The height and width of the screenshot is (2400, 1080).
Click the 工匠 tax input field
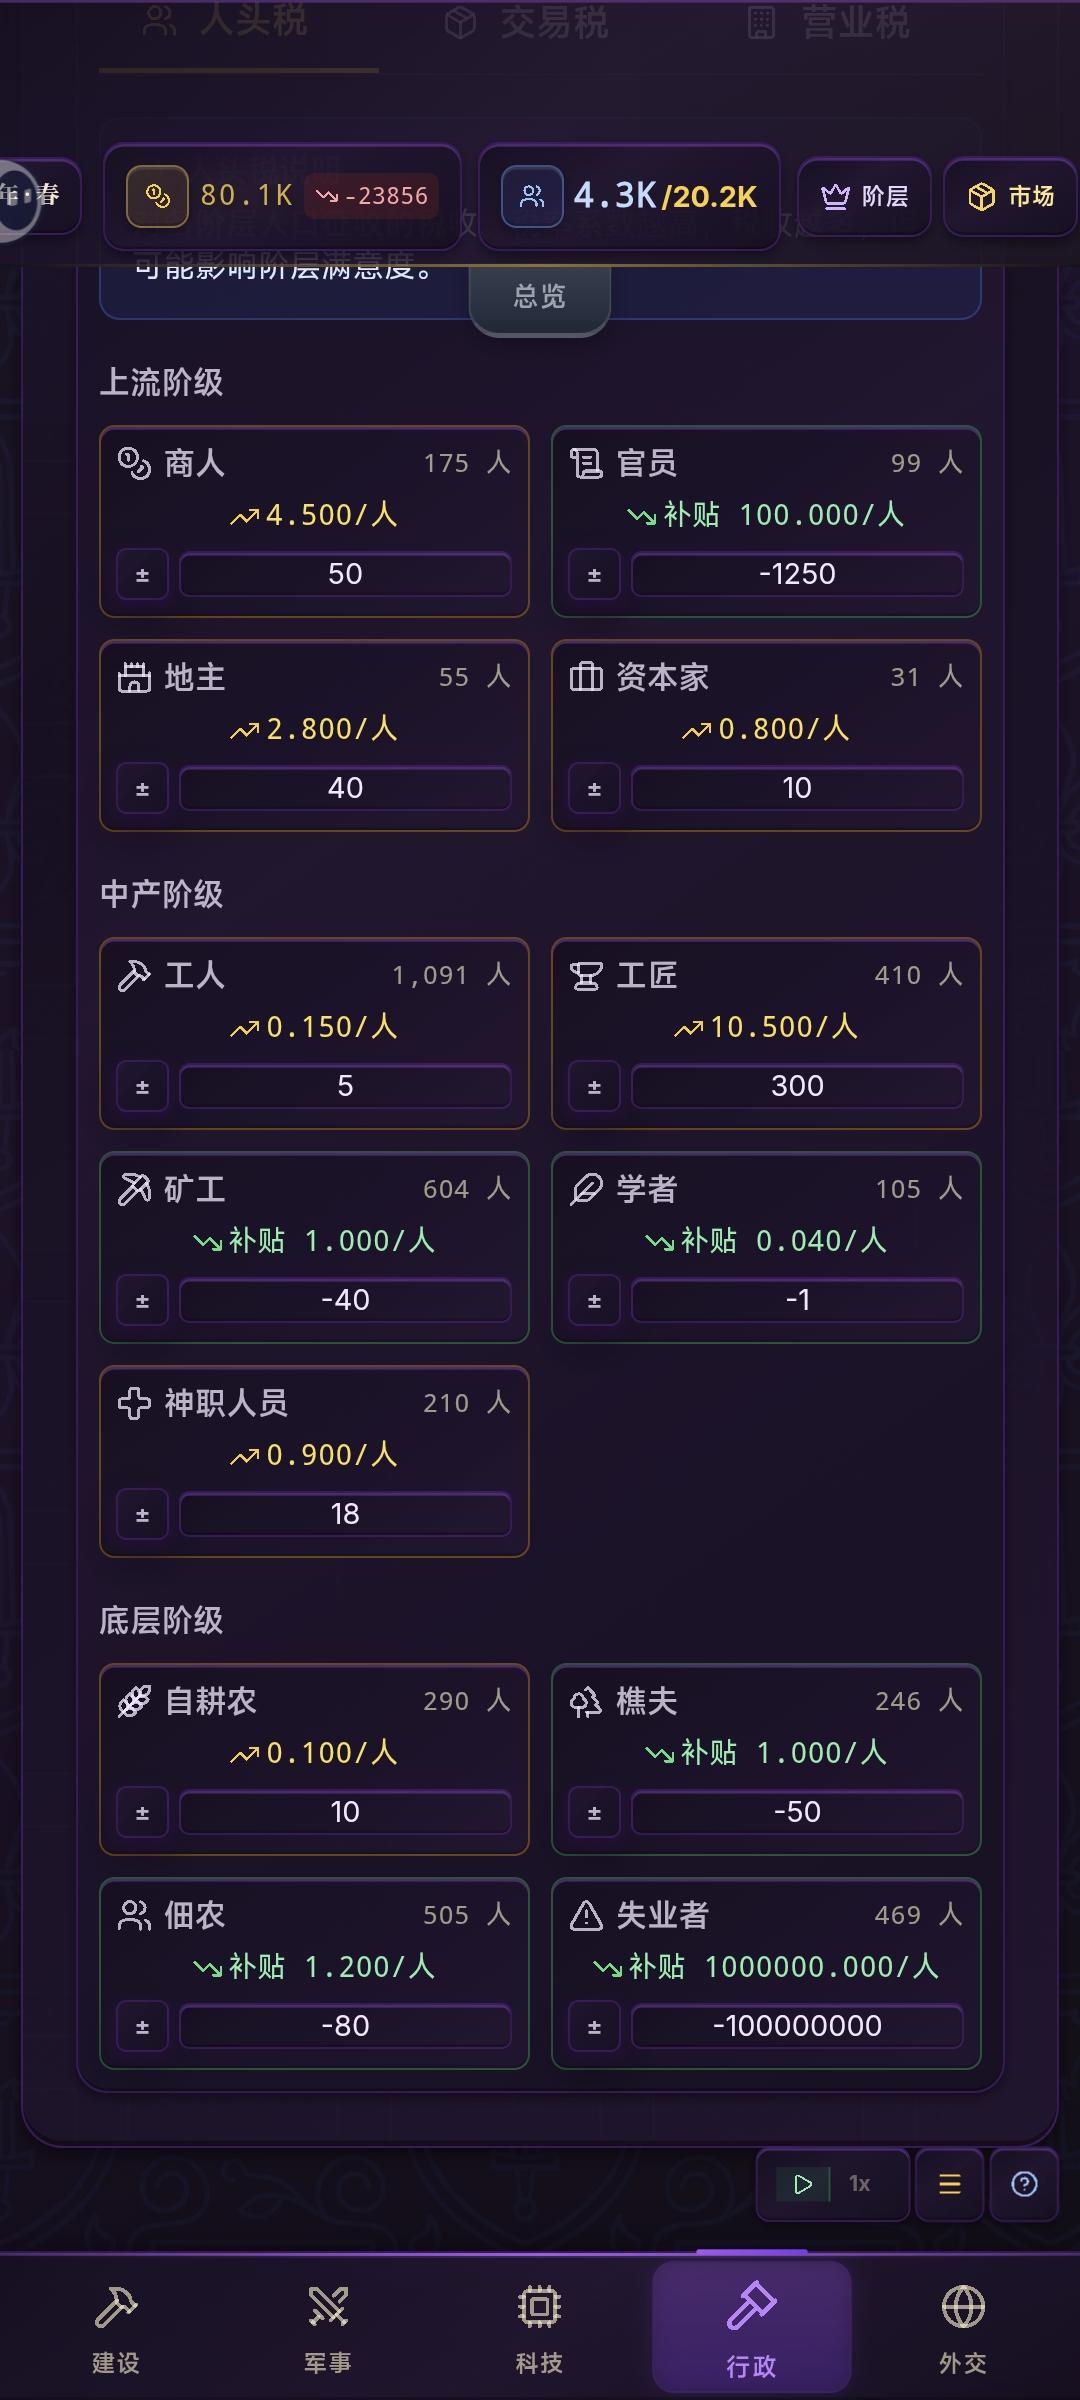point(797,1087)
